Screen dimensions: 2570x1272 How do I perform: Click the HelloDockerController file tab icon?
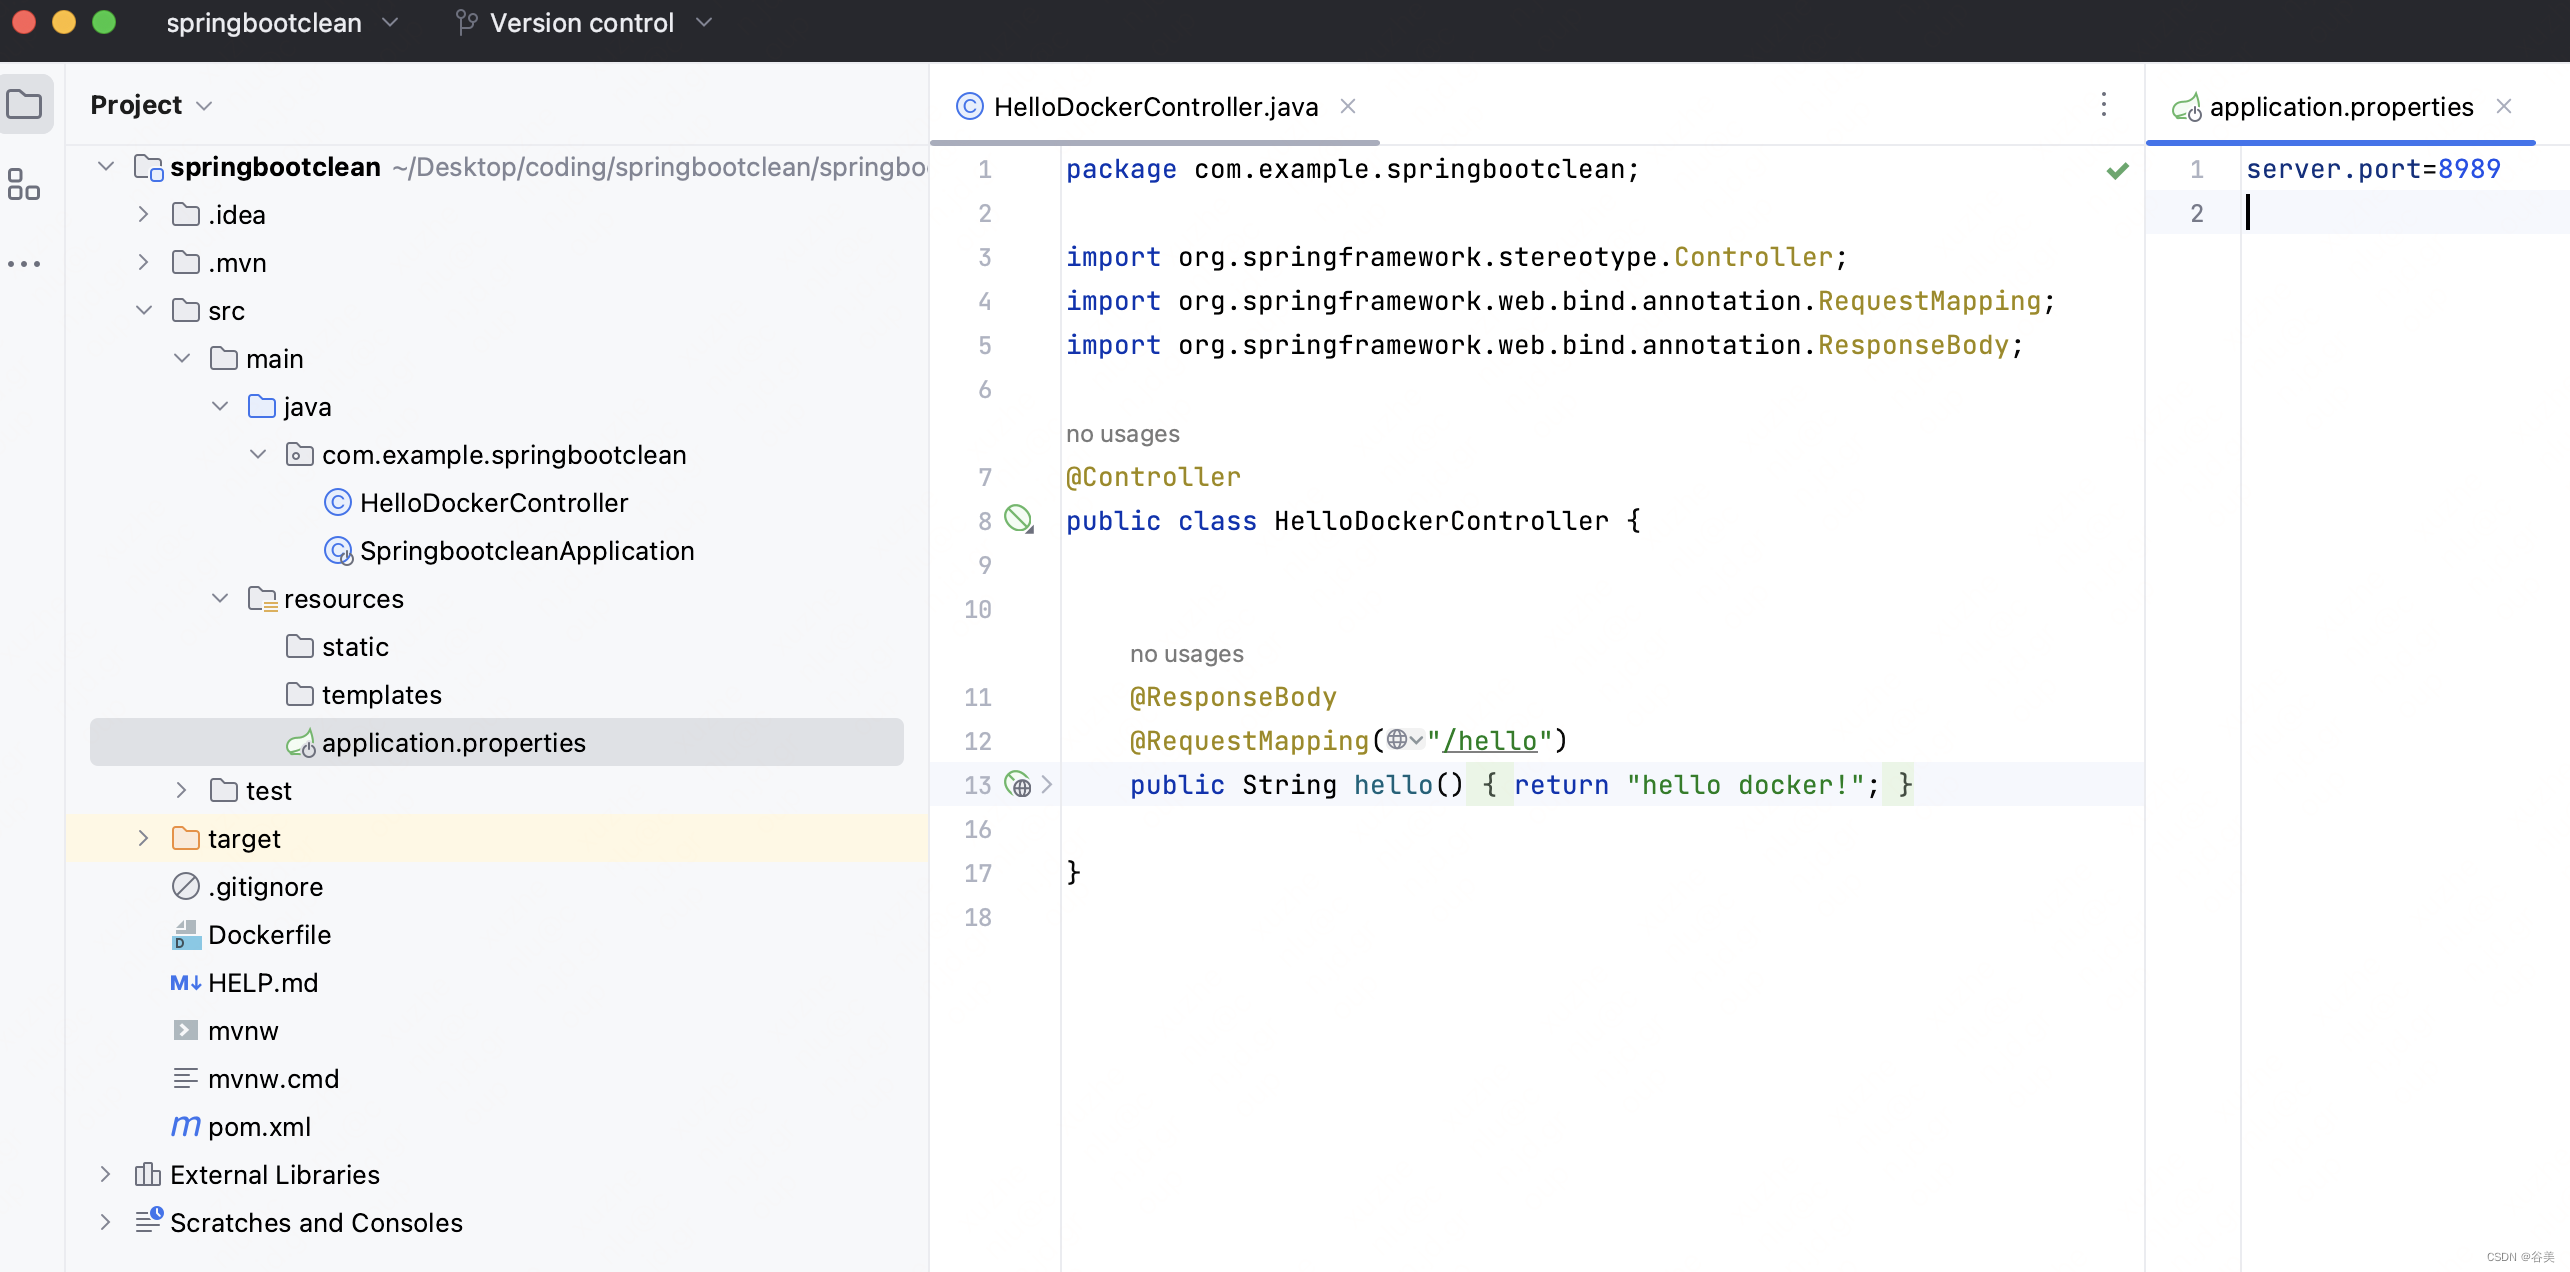[970, 105]
